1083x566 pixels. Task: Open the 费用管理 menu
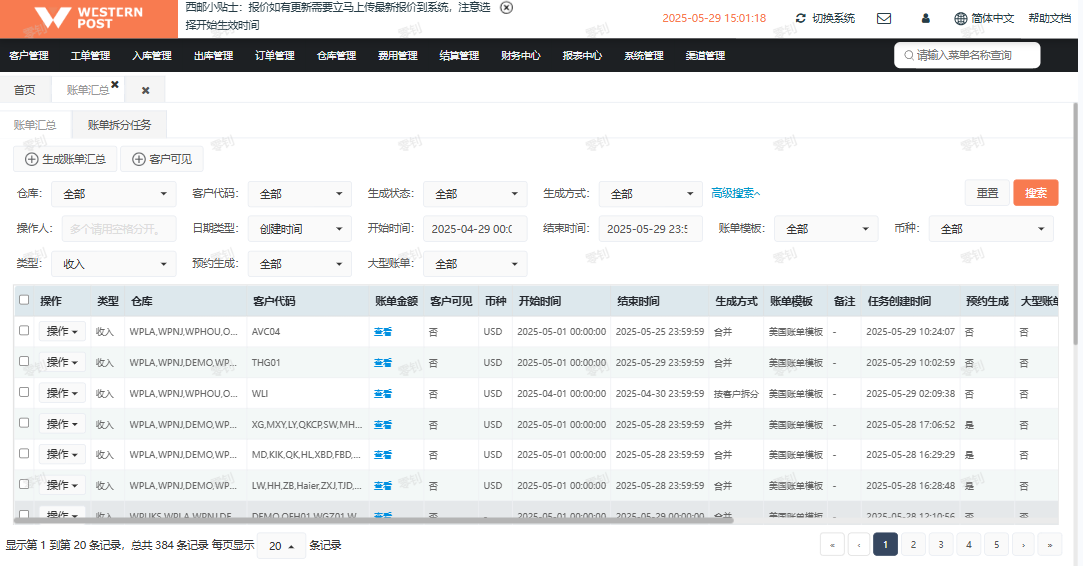point(398,55)
